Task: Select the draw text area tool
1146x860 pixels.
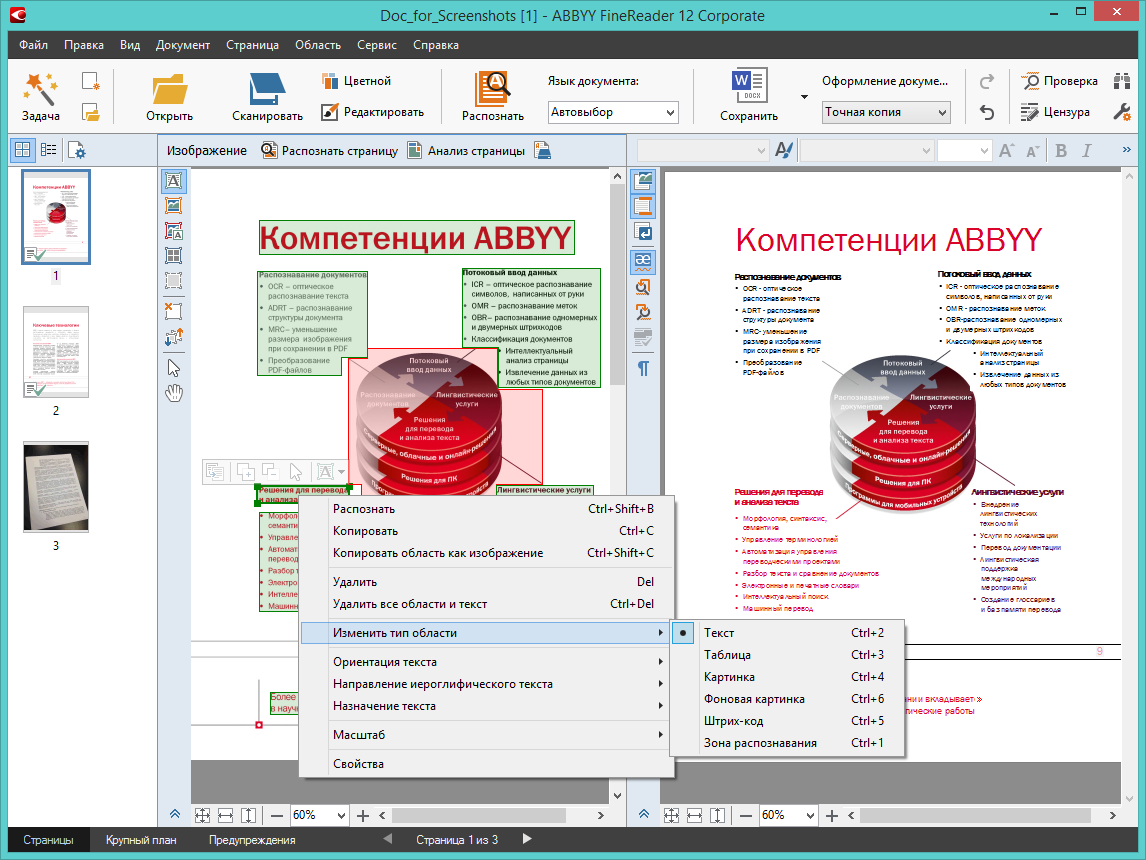Action: pyautogui.click(x=174, y=180)
